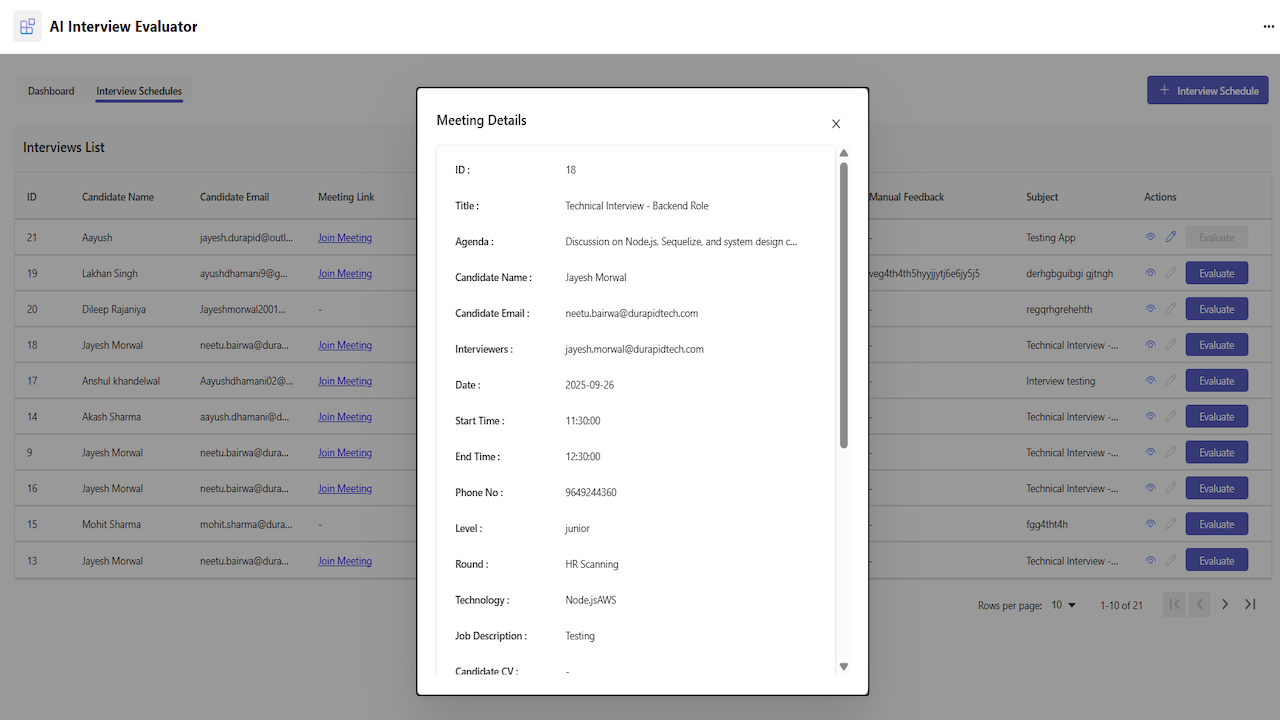Viewport: 1280px width, 720px height.
Task: Click Evaluate for Anshul khandelwal
Action: pyautogui.click(x=1217, y=381)
